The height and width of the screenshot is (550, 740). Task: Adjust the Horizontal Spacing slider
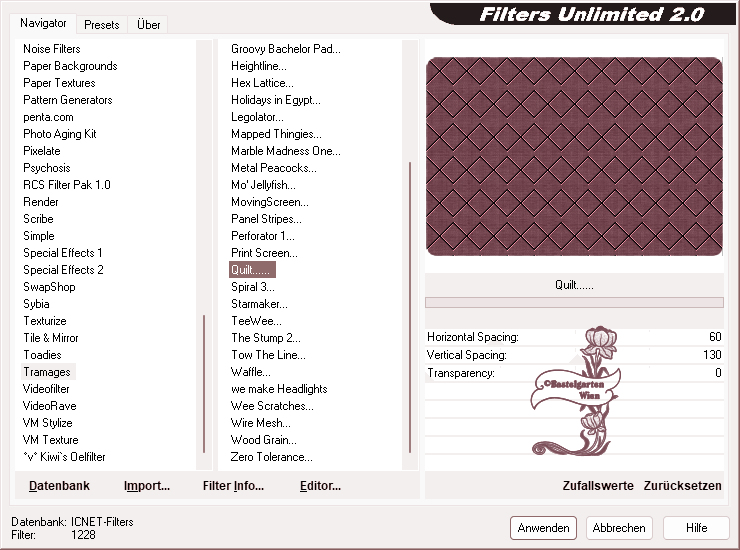click(574, 337)
